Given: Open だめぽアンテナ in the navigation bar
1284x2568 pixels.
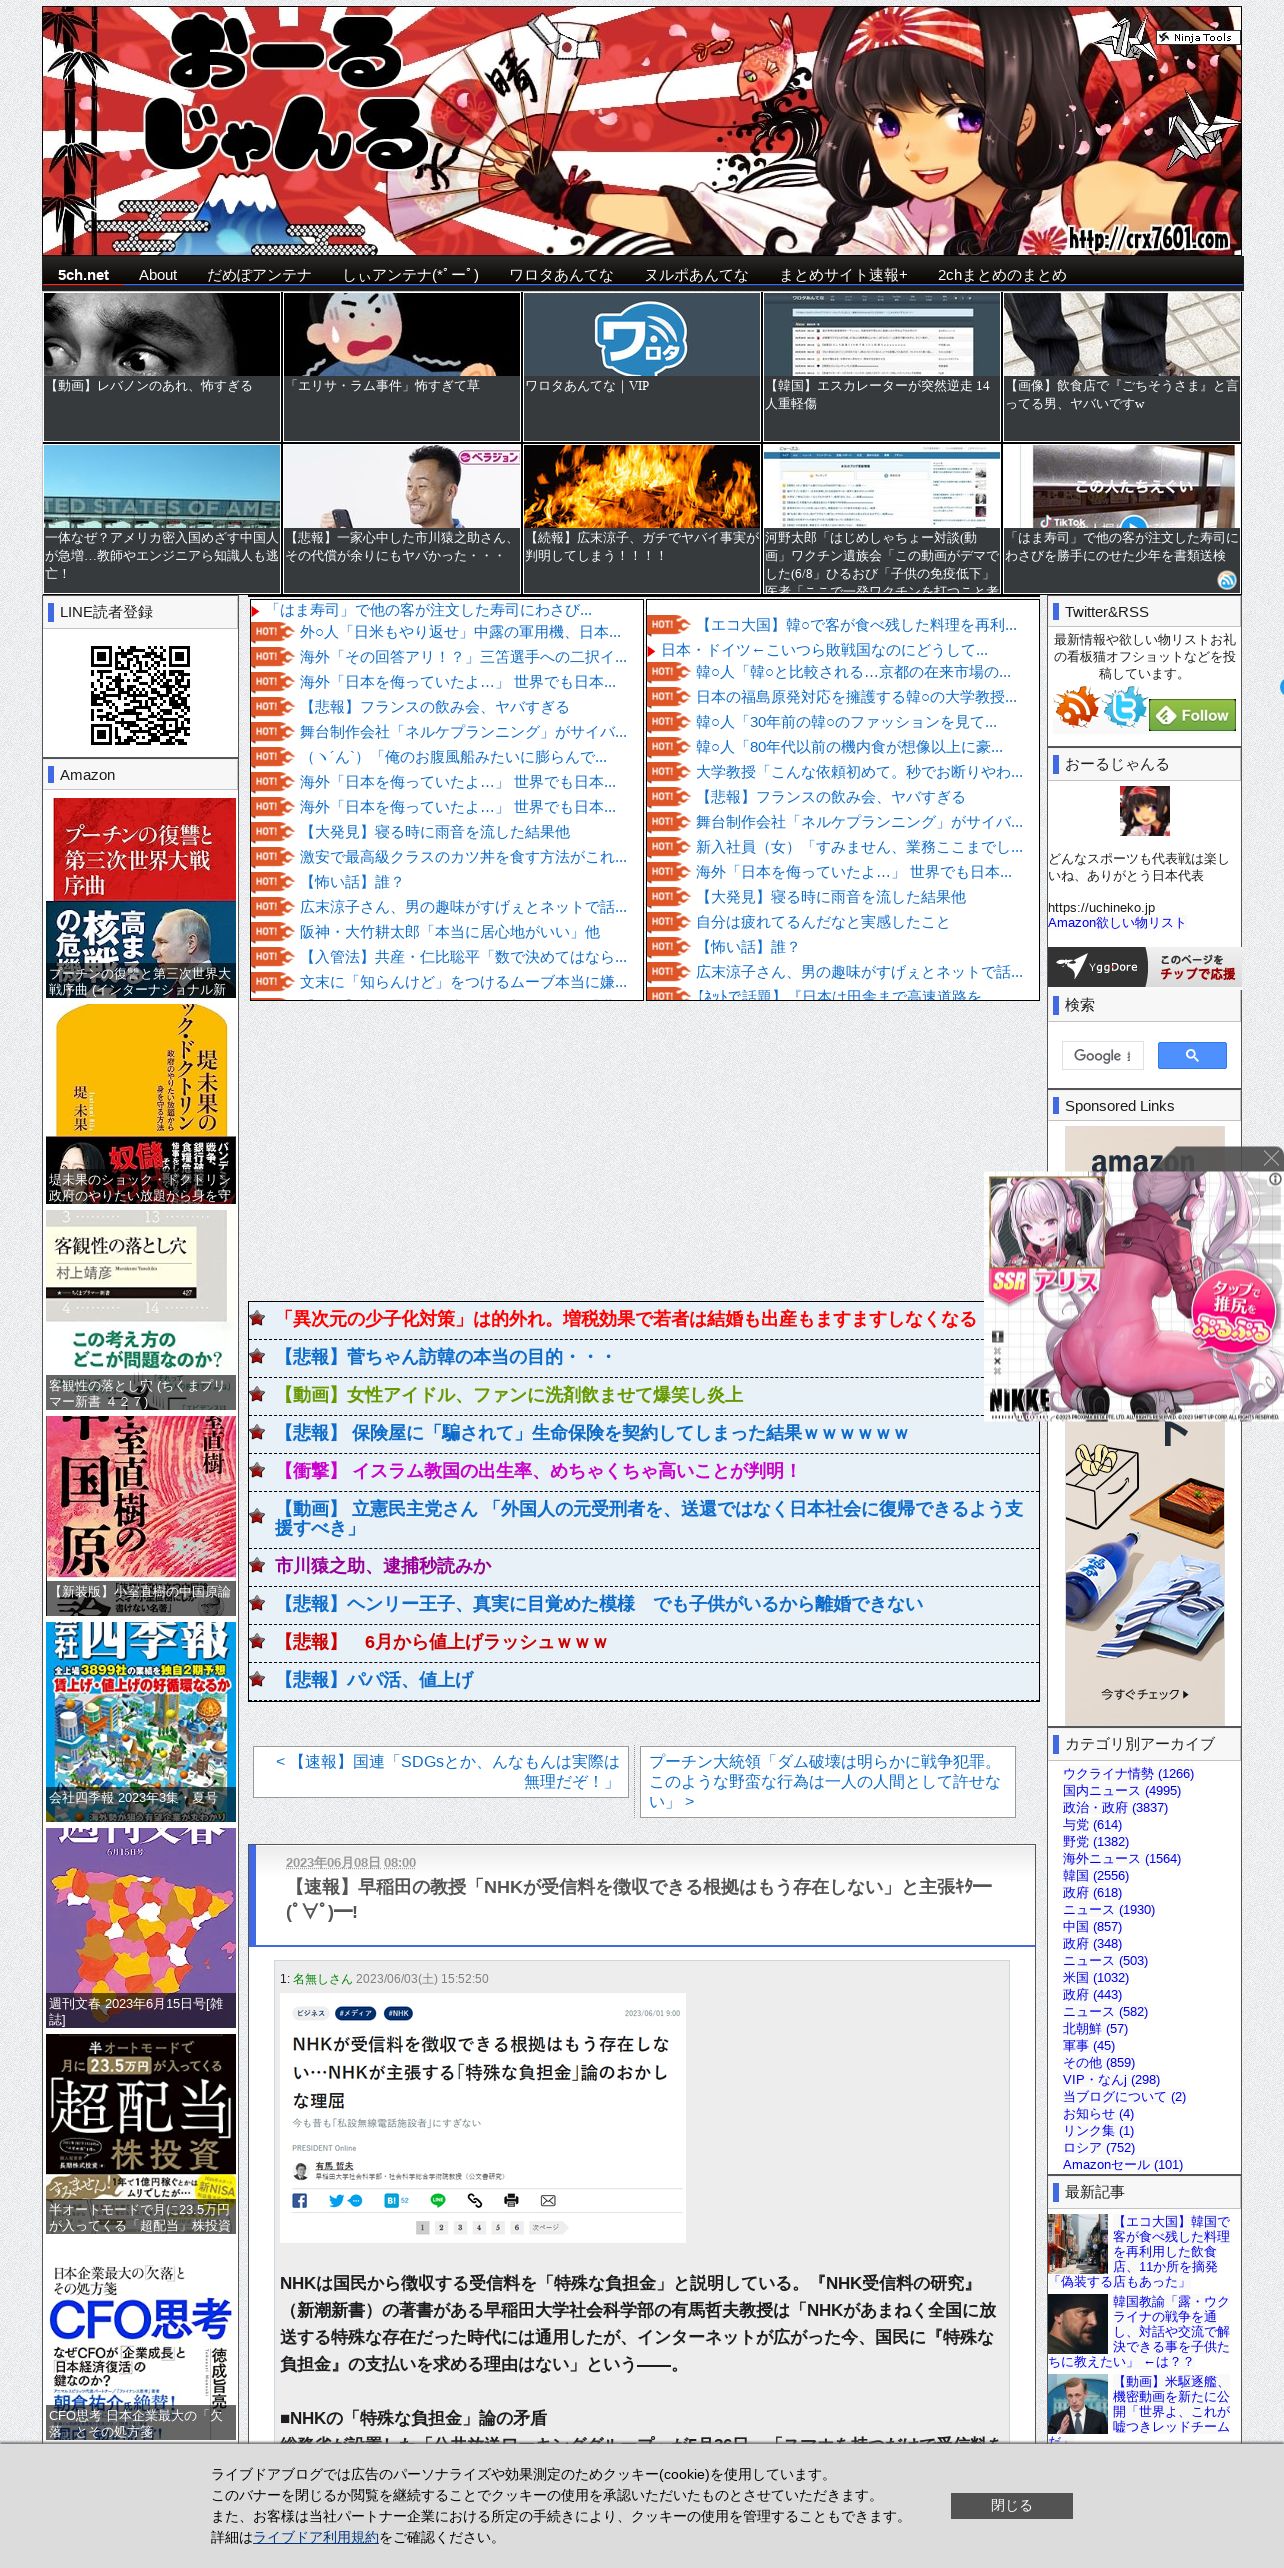Looking at the screenshot, I should pyautogui.click(x=259, y=275).
